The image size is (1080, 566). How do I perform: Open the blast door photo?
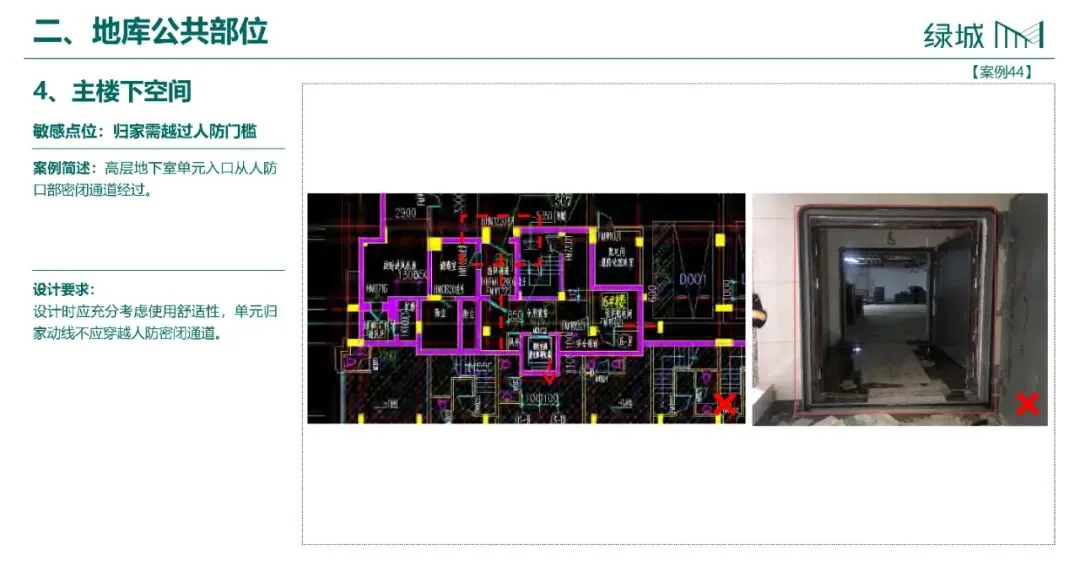pyautogui.click(x=900, y=309)
